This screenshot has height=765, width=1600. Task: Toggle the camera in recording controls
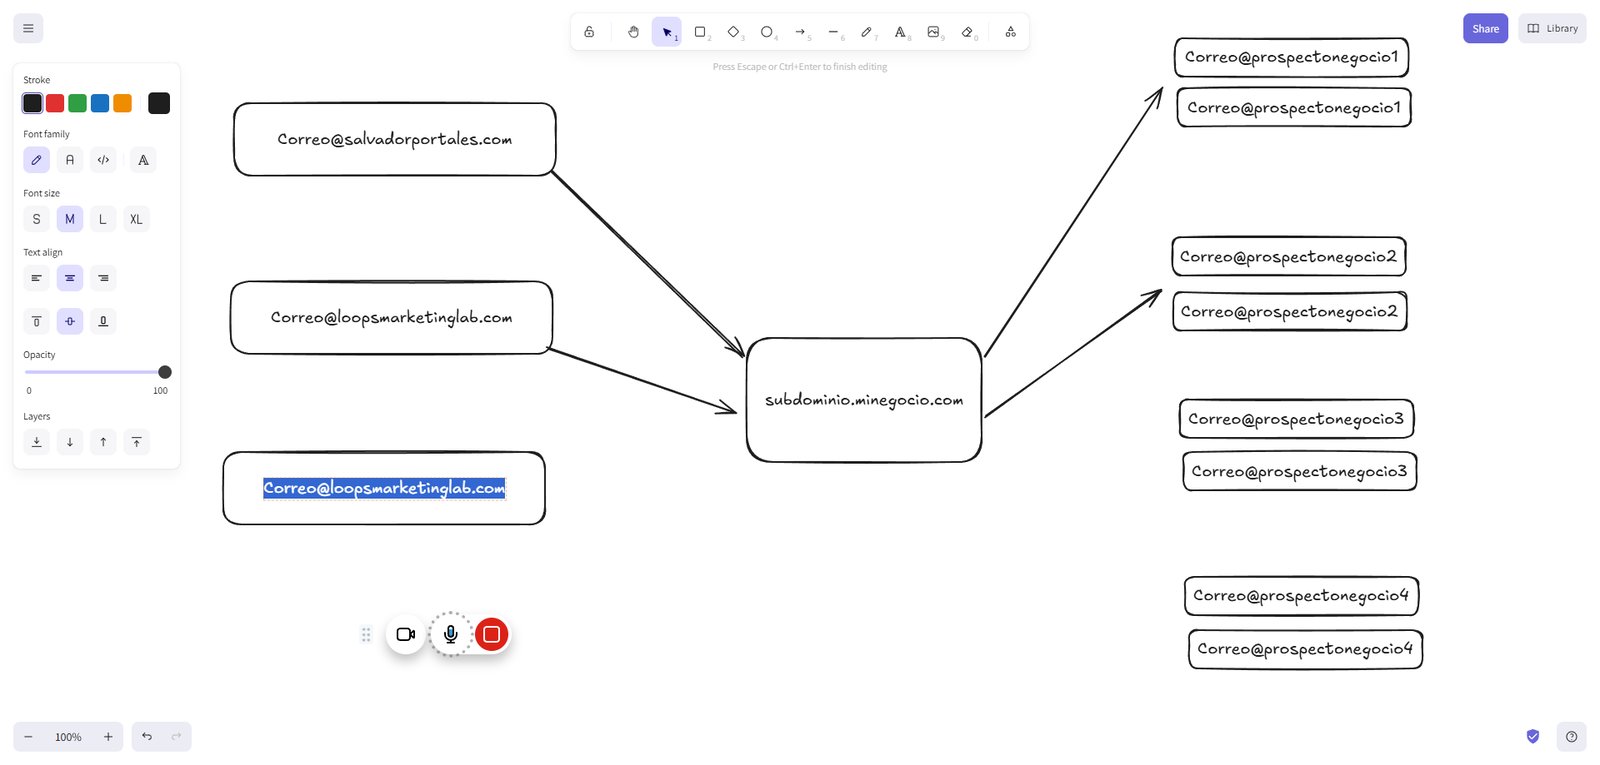click(x=405, y=634)
